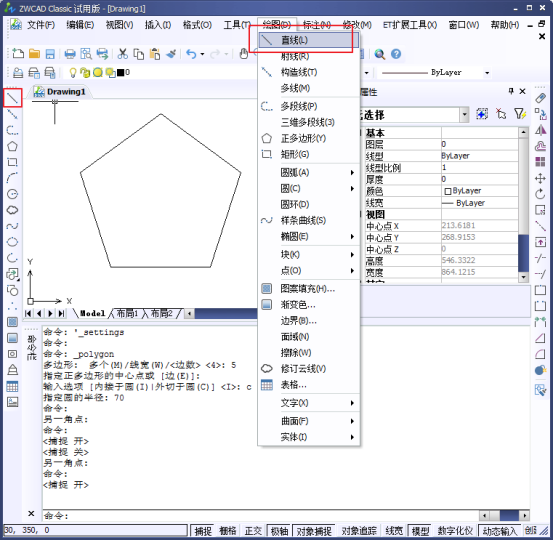Toggle 动态输入 dynamic input in status bar
This screenshot has width=554, height=541.
pos(500,531)
